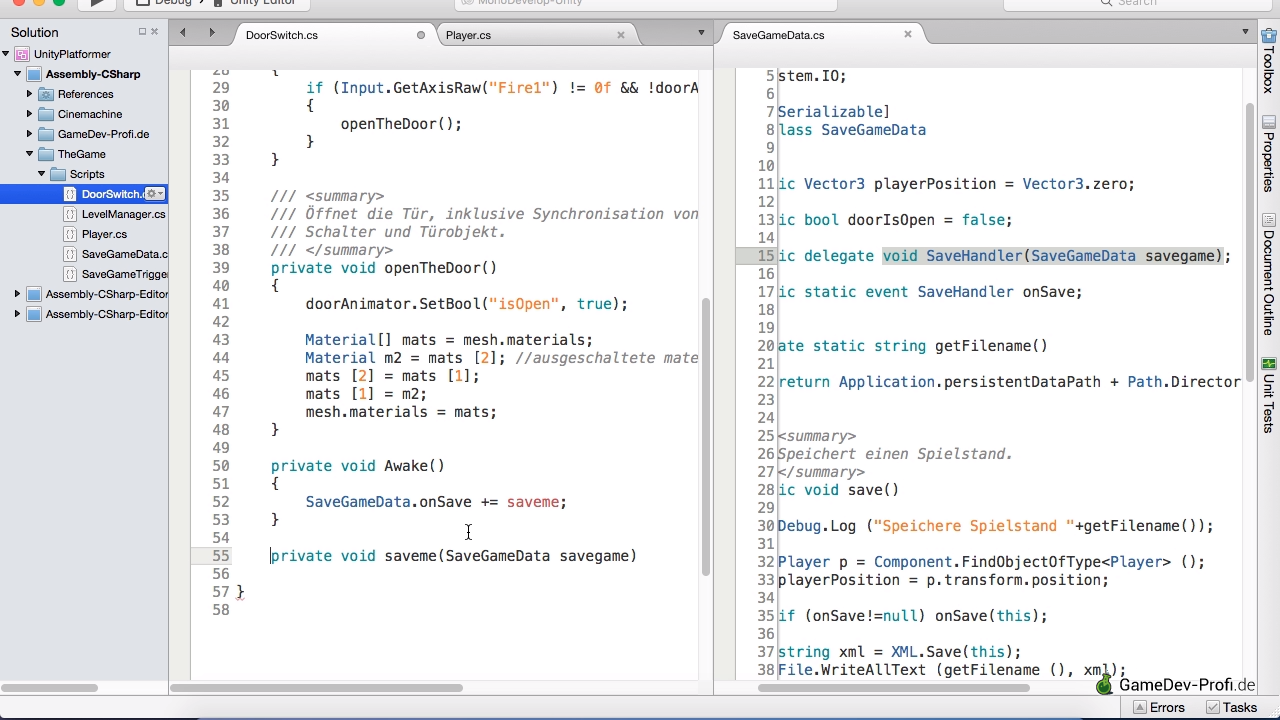Open the Document Outline side pad

(1268, 273)
